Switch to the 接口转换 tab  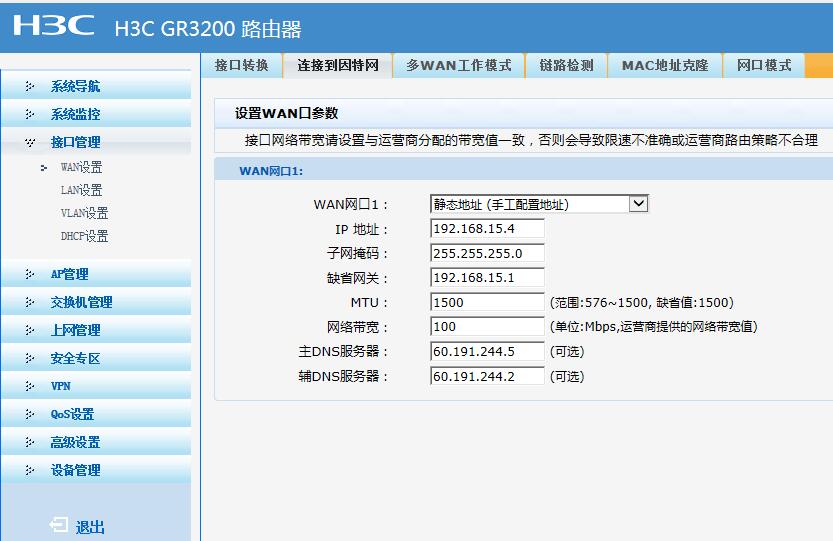coord(241,65)
